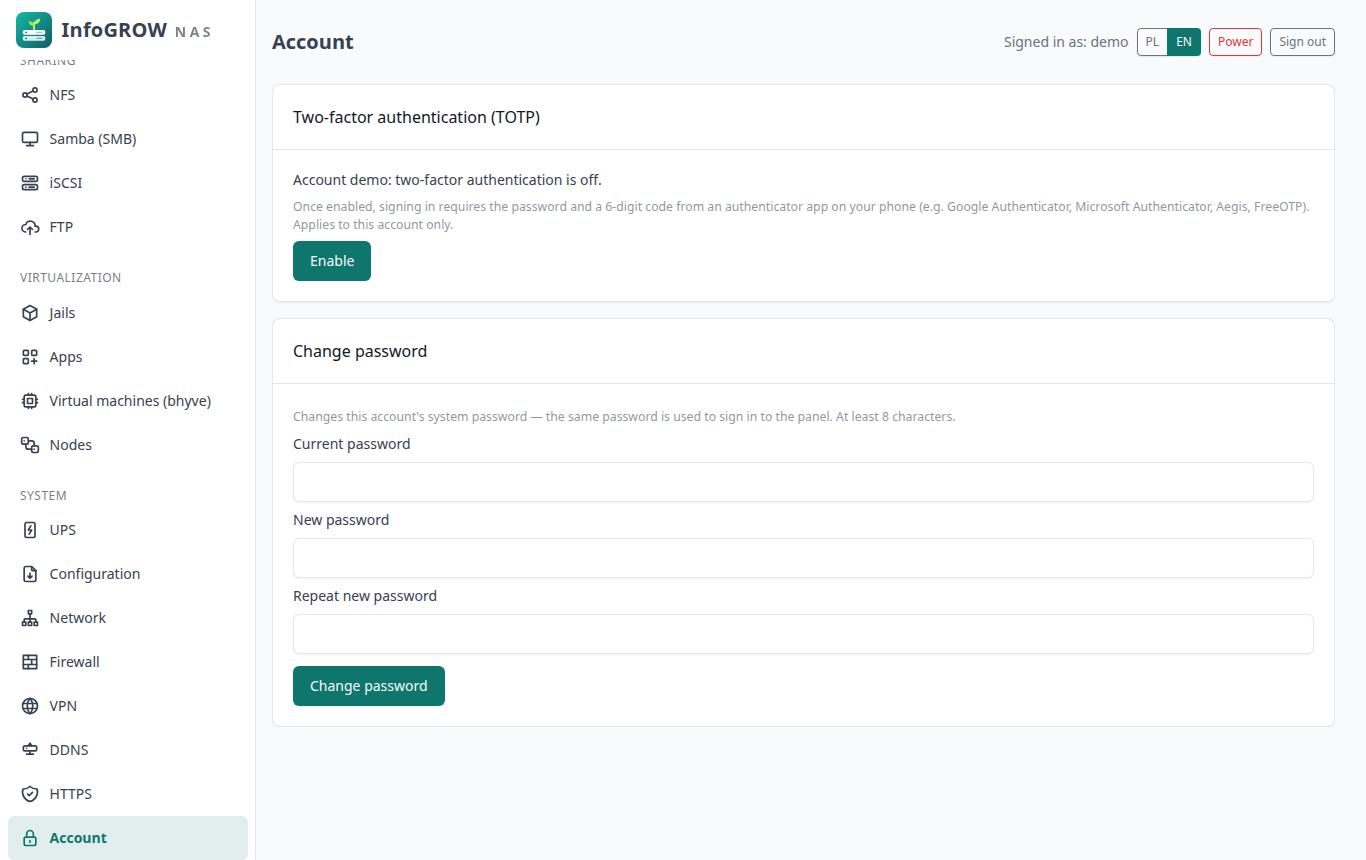Click the 'VIRTUALIZATION' section label
This screenshot has height=860, width=1366.
(70, 278)
